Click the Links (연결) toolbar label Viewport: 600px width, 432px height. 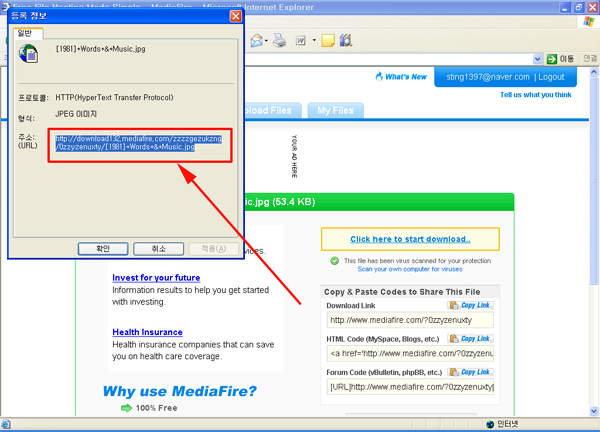(590, 59)
